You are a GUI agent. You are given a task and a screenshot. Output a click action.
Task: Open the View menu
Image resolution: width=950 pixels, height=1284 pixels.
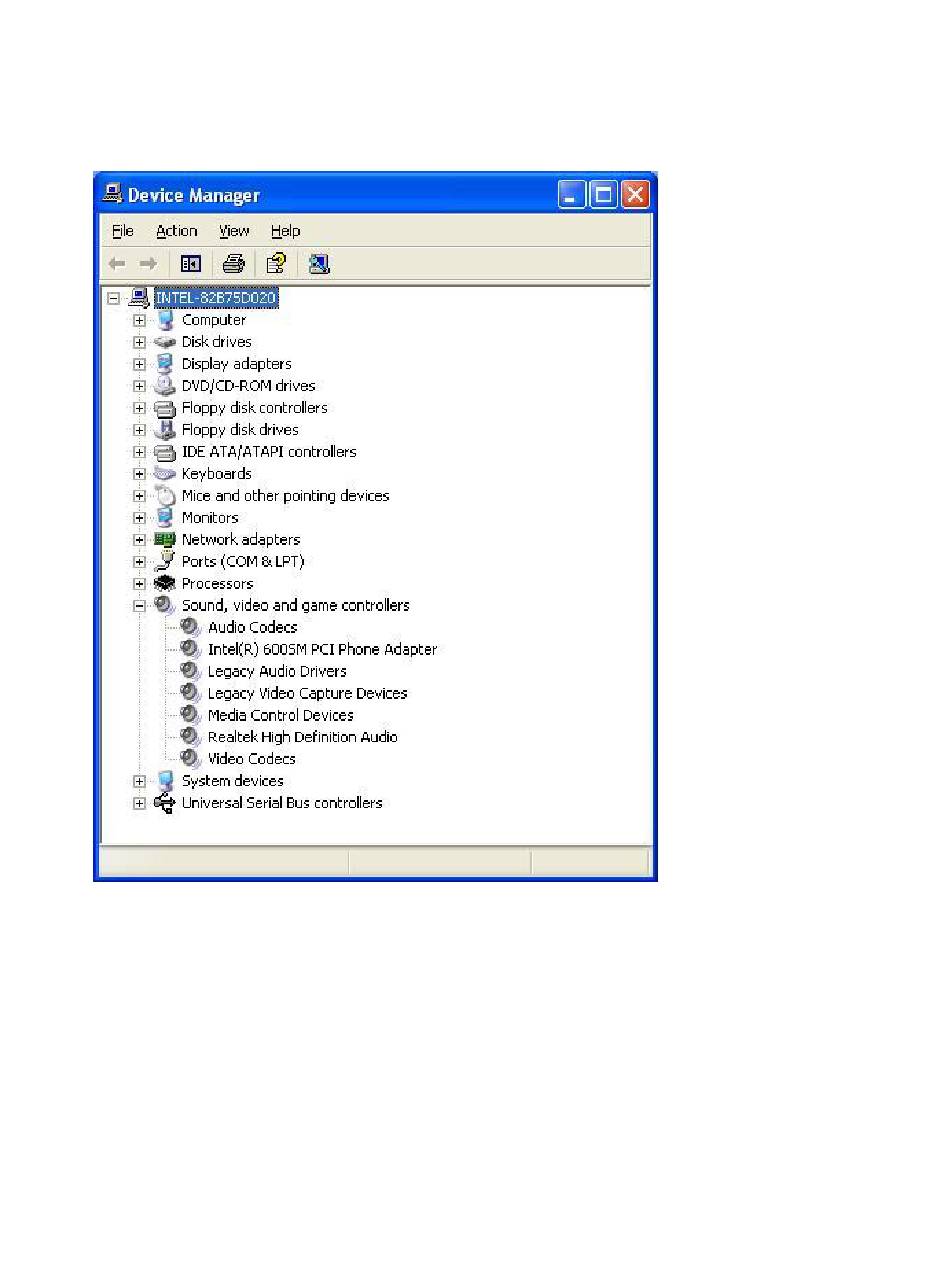click(x=234, y=231)
